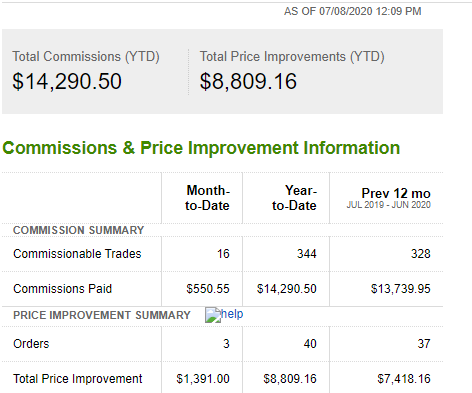Open the help link beside Price Improvement Summary

232,314
